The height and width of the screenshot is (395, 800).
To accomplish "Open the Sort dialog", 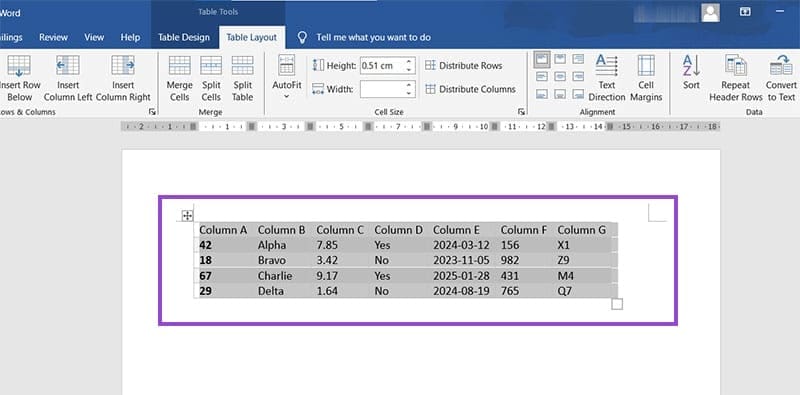I will tap(691, 72).
